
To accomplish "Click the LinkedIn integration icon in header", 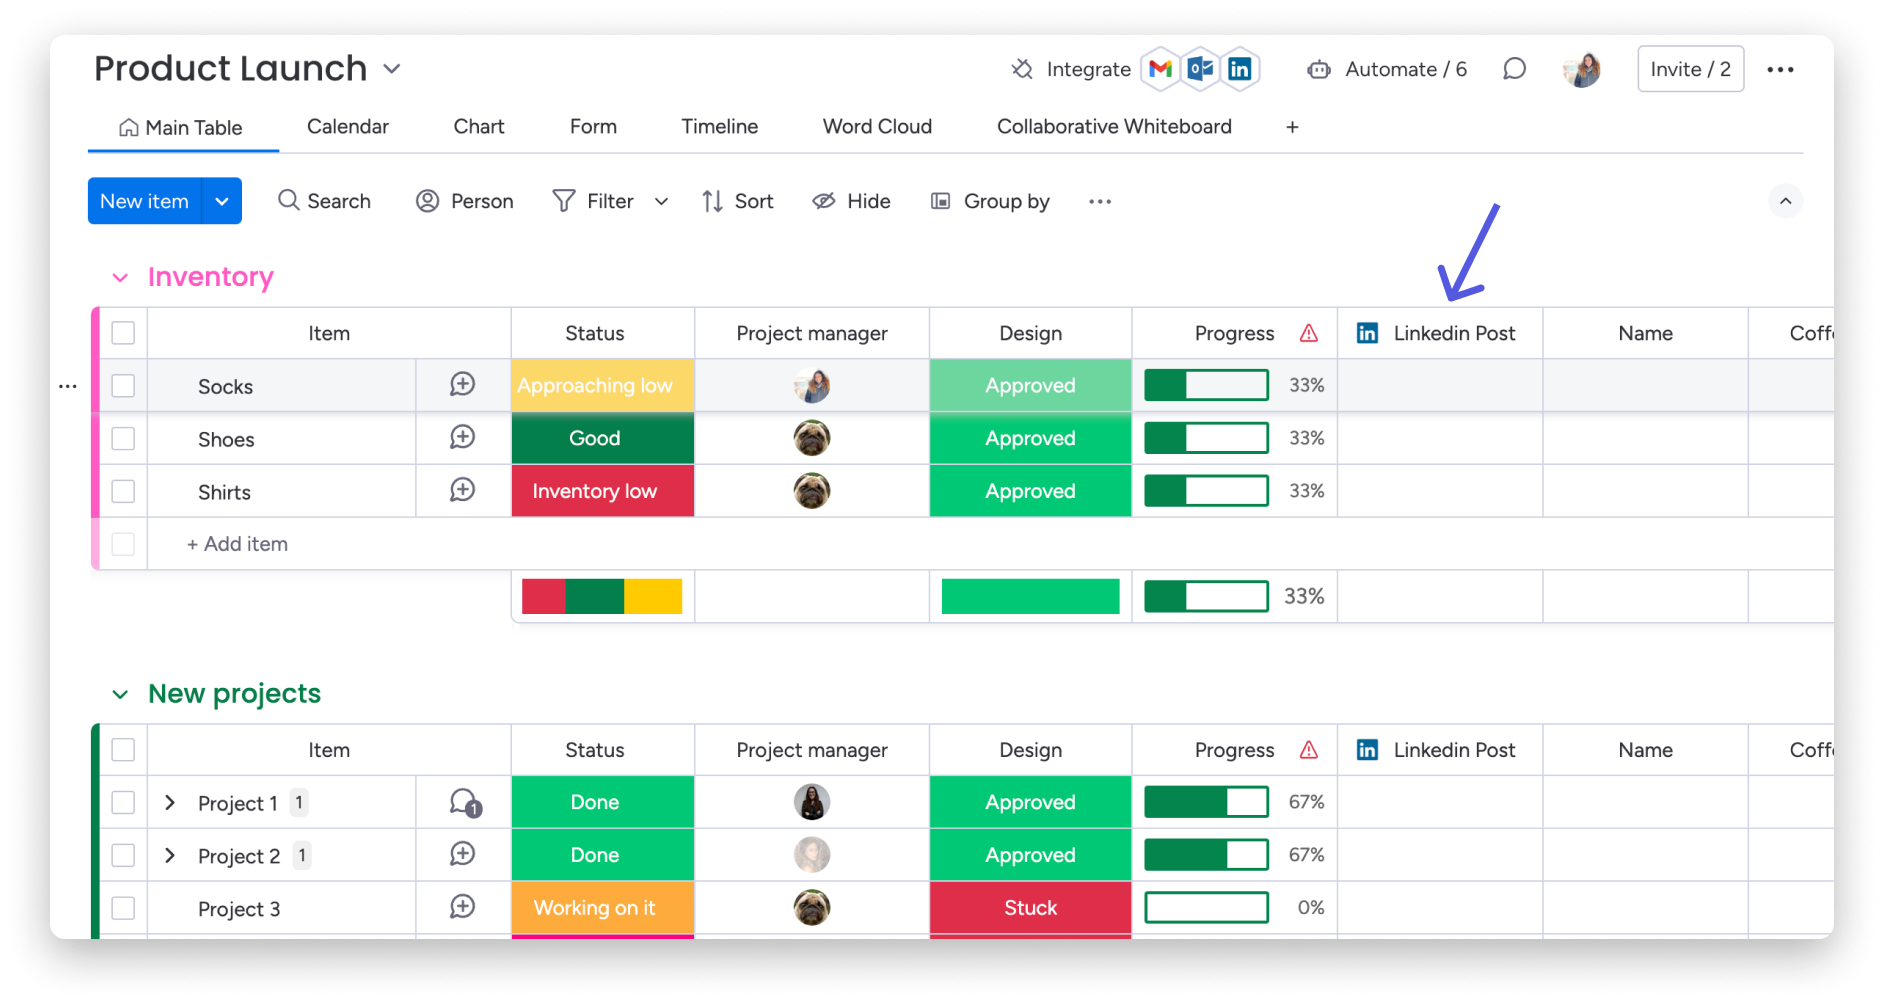I will (x=1239, y=69).
